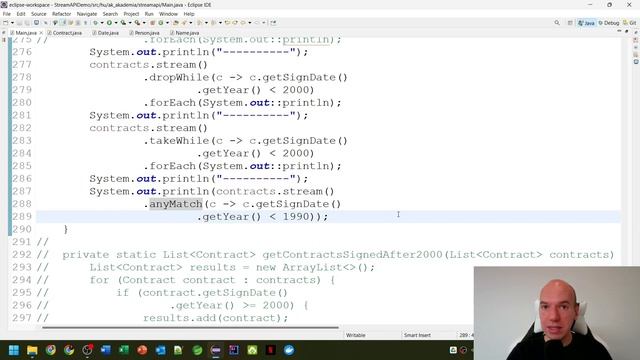Click the highlighted anyMatch method text
The image size is (640, 360).
pos(176,204)
